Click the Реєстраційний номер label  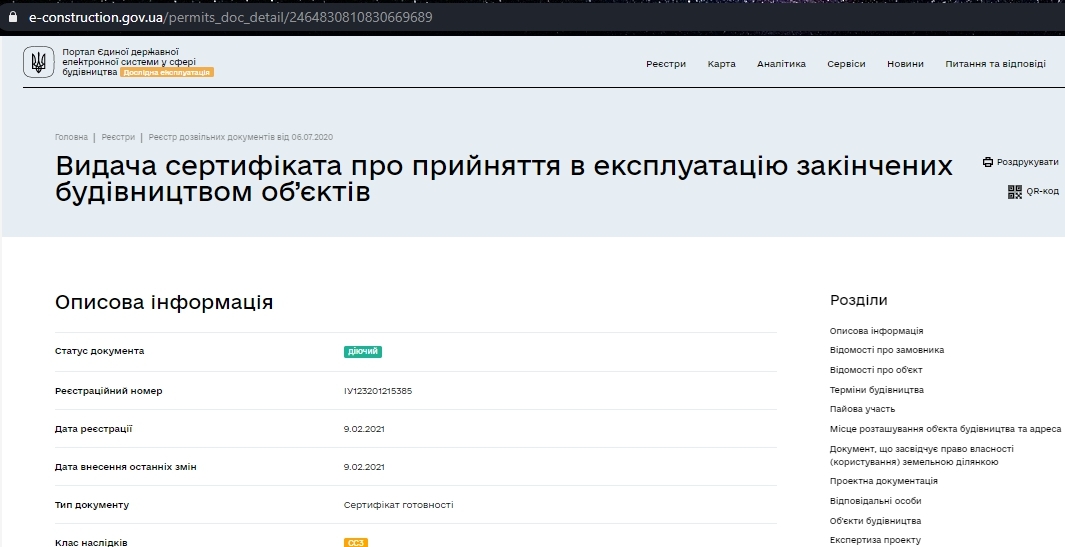tap(109, 391)
